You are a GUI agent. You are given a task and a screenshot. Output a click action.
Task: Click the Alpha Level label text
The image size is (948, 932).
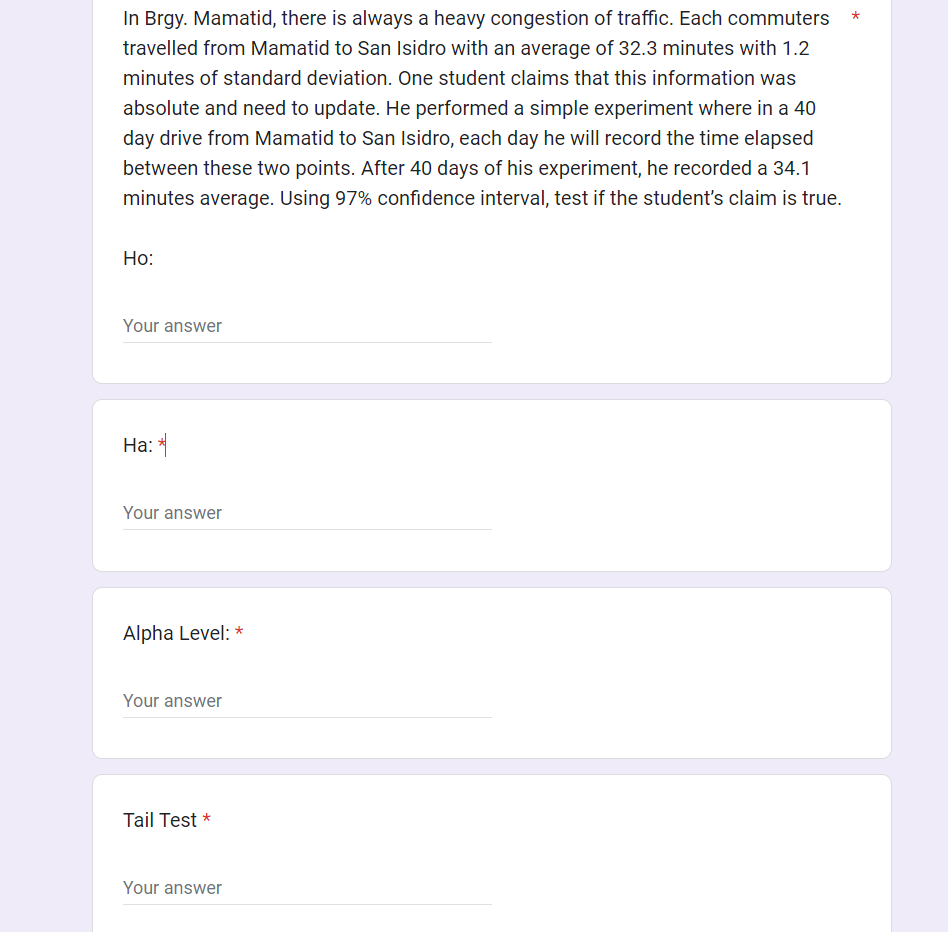(x=176, y=632)
